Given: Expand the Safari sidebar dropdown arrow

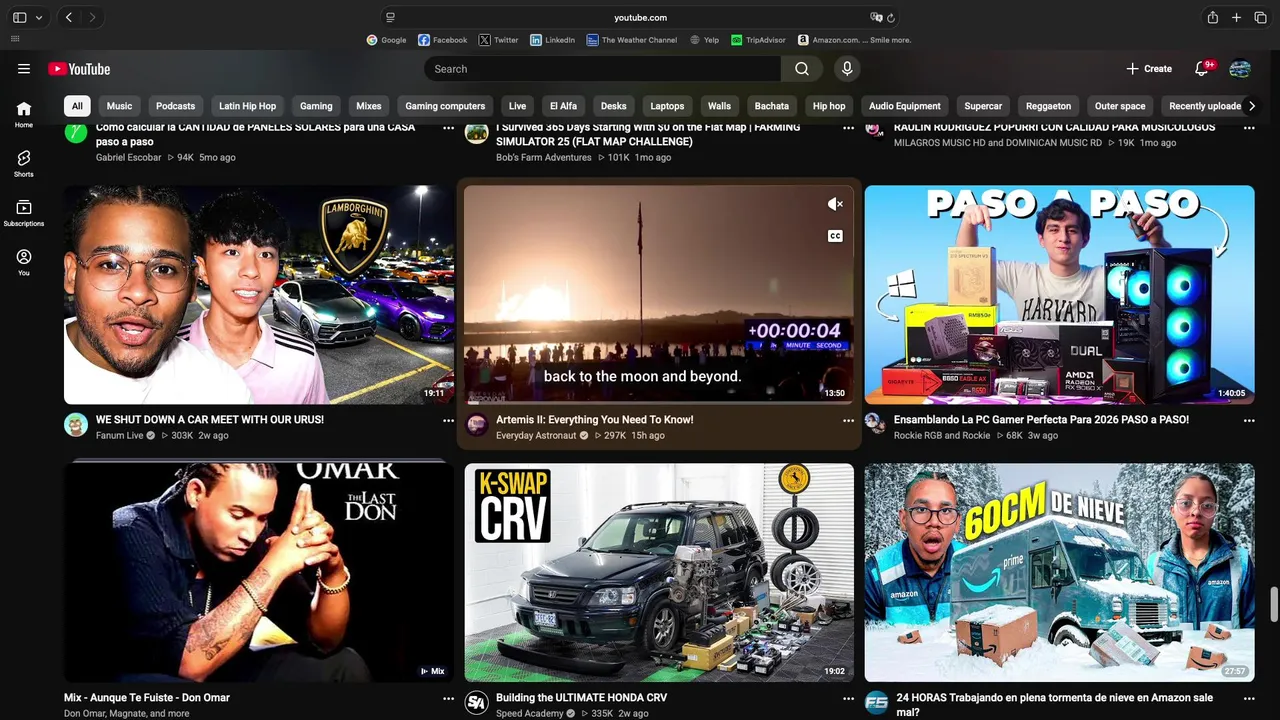Looking at the screenshot, I should (39, 17).
